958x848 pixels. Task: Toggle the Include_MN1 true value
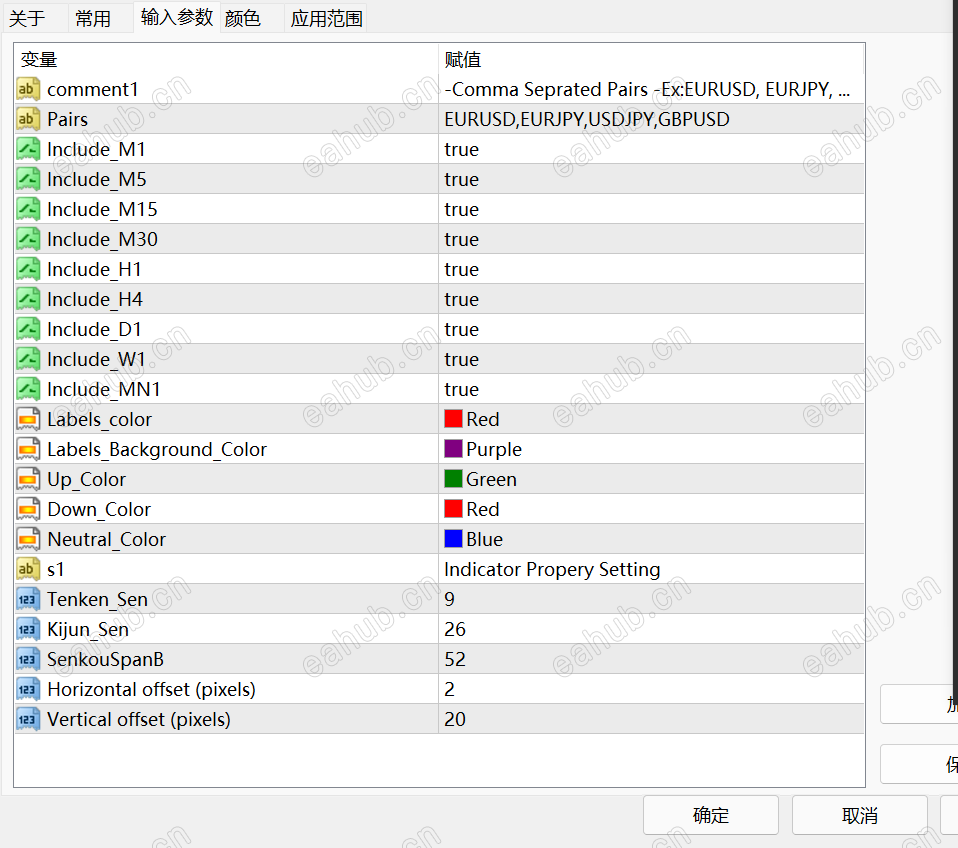click(x=600, y=389)
